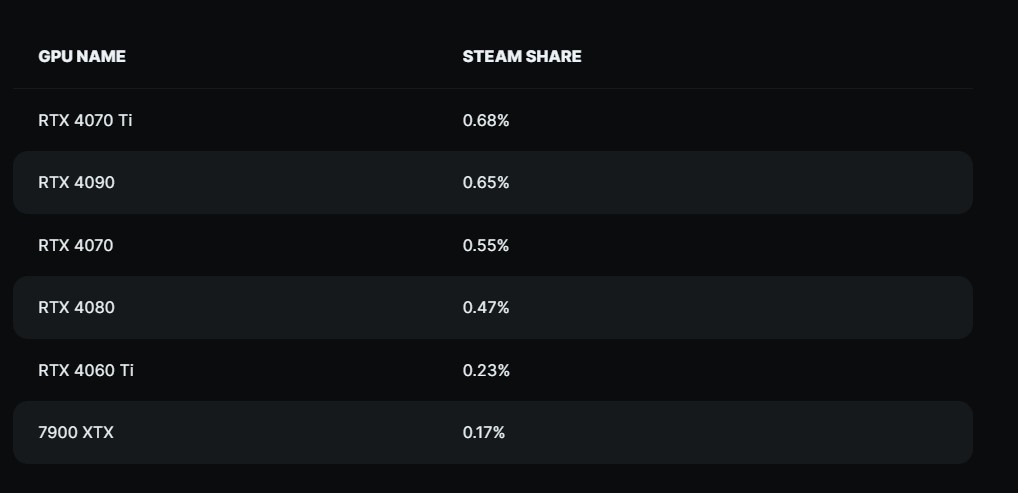Click the STEAM SHARE column header
Viewport: 1018px width, 493px height.
(522, 57)
